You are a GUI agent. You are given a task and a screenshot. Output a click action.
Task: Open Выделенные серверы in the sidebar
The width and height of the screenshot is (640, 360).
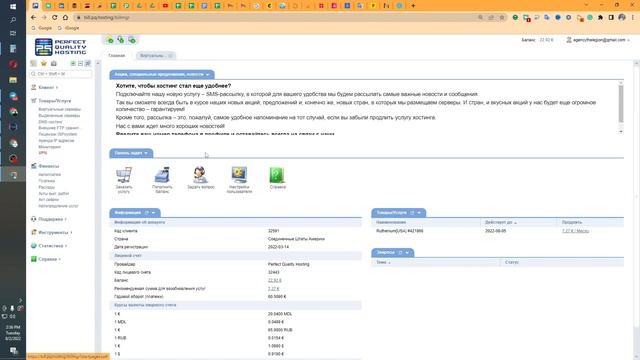tap(59, 116)
